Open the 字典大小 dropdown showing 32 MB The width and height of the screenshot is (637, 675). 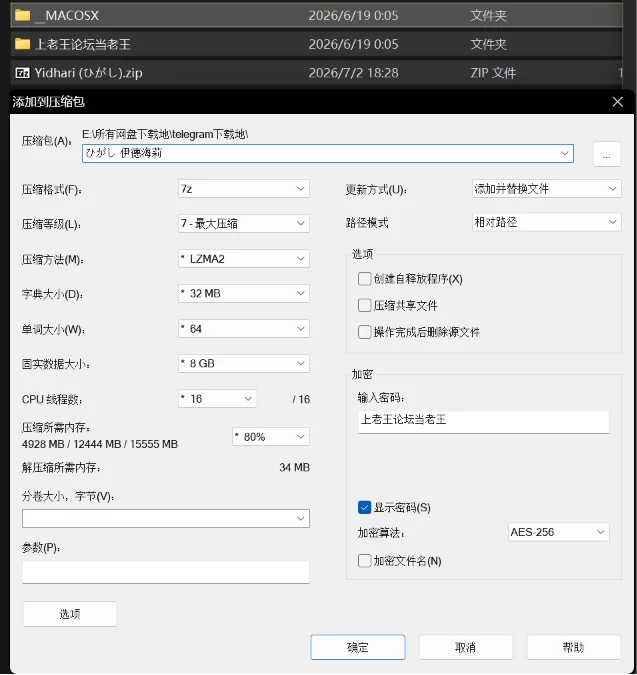coord(244,294)
